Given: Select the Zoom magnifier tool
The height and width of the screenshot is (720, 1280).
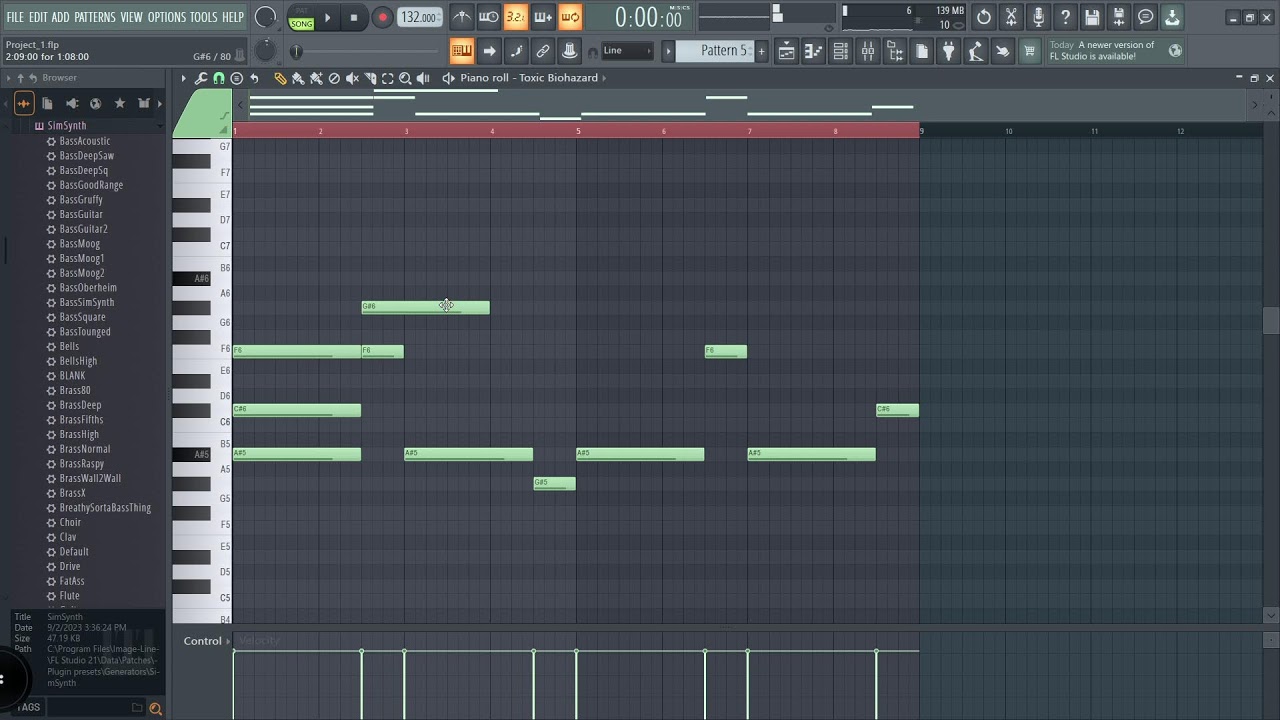Looking at the screenshot, I should click(405, 78).
